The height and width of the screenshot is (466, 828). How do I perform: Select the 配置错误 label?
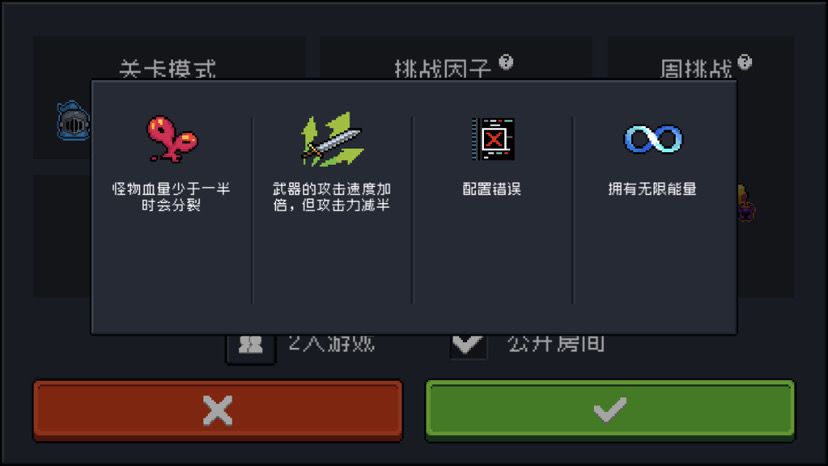coord(492,189)
